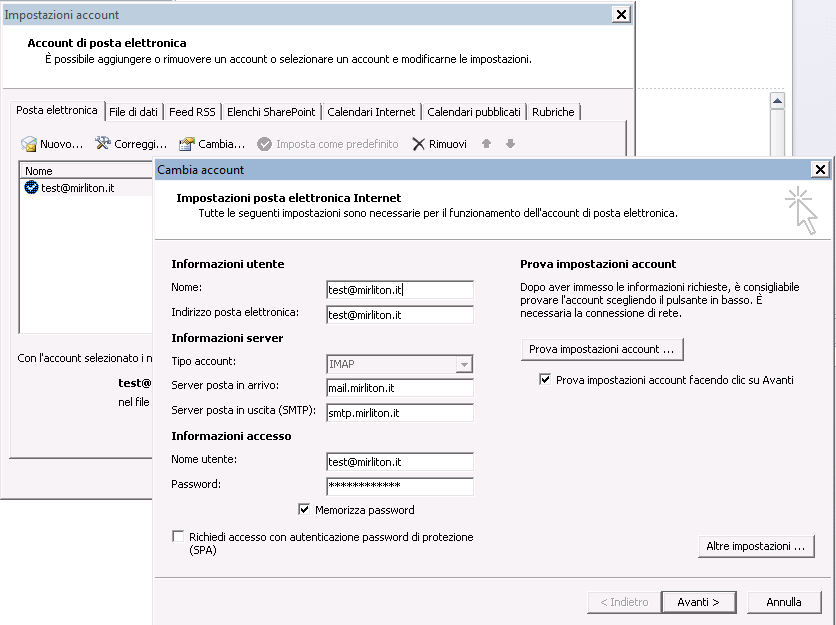Screen dimensions: 836x625
Task: Switch to Posta elettronica tab
Action: point(57,110)
